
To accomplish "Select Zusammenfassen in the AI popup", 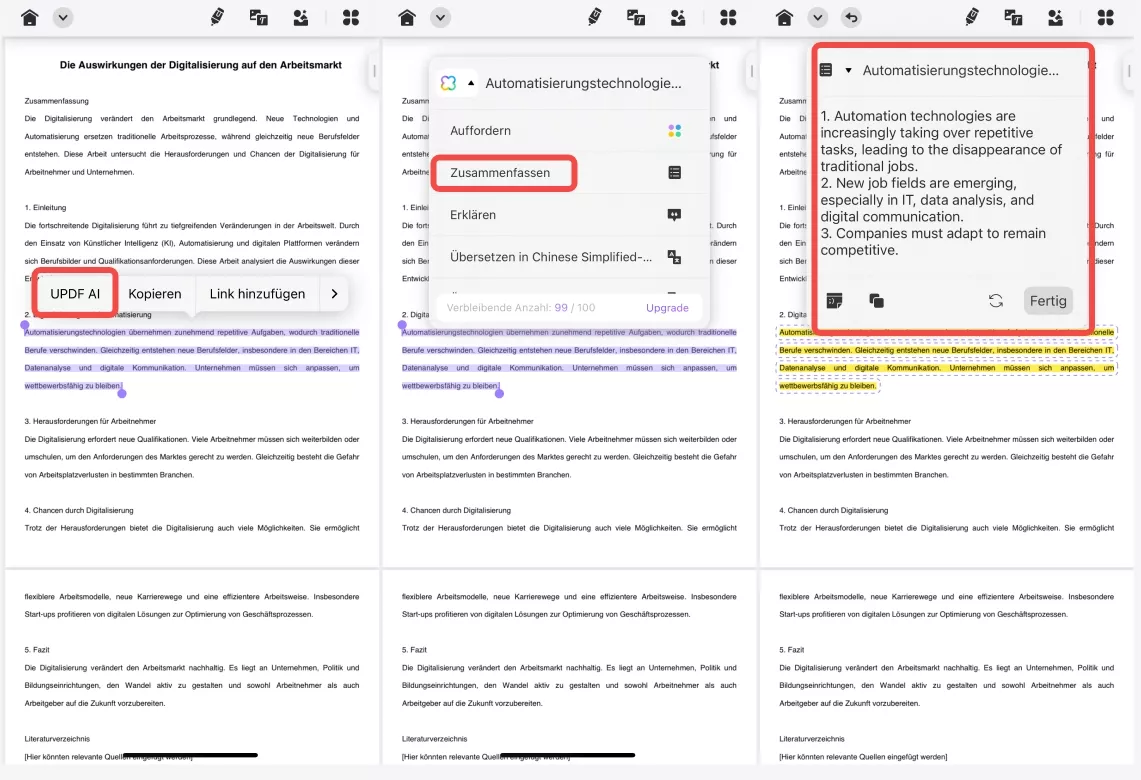I will 569,172.
